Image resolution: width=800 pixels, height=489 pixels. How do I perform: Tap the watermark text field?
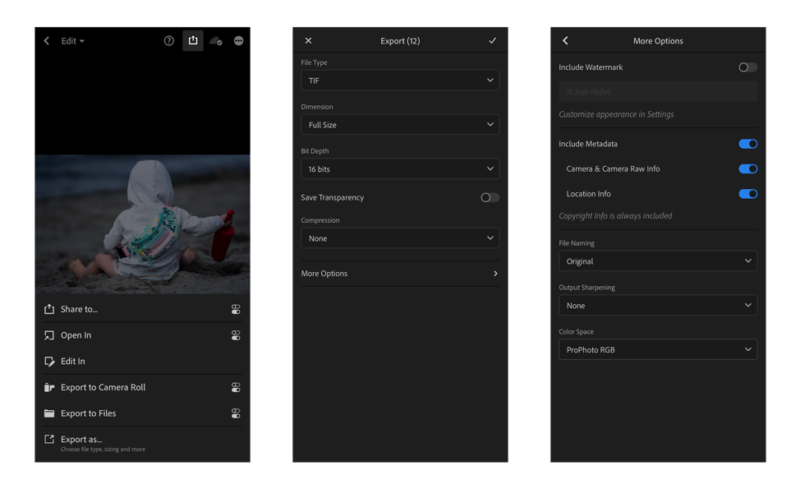[x=658, y=91]
